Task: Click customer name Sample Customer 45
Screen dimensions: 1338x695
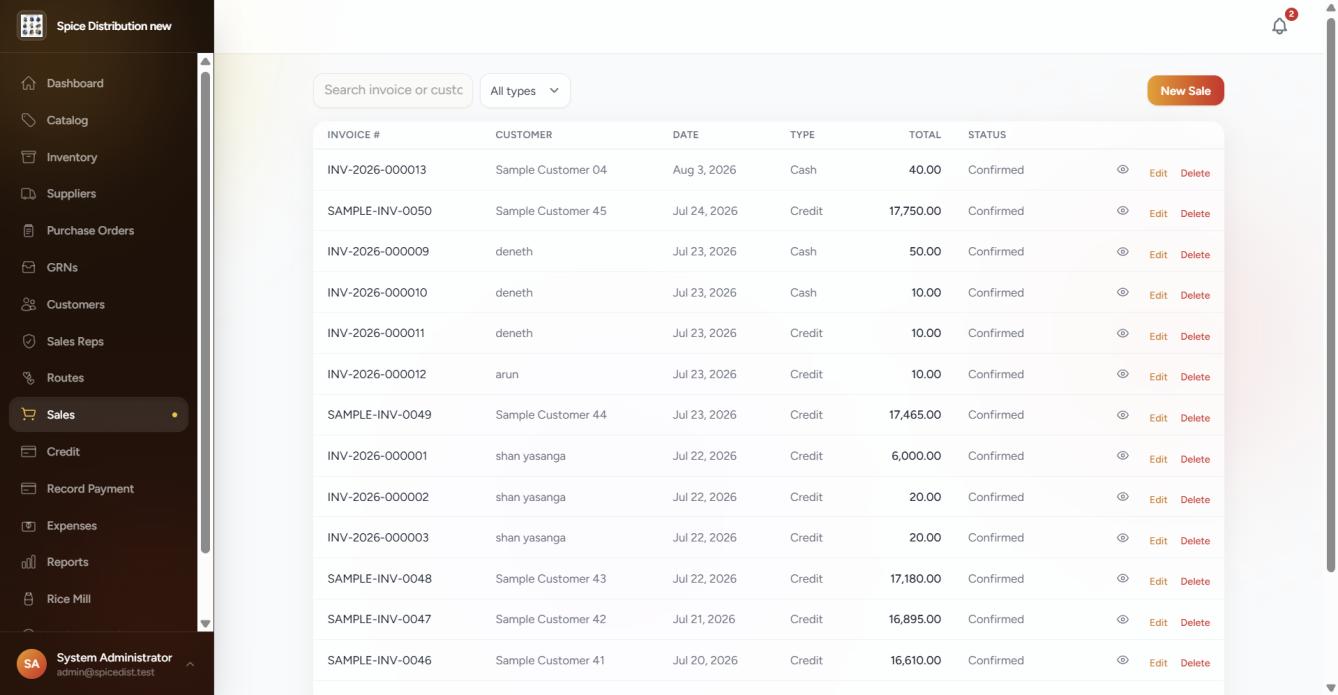Action: pyautogui.click(x=551, y=211)
